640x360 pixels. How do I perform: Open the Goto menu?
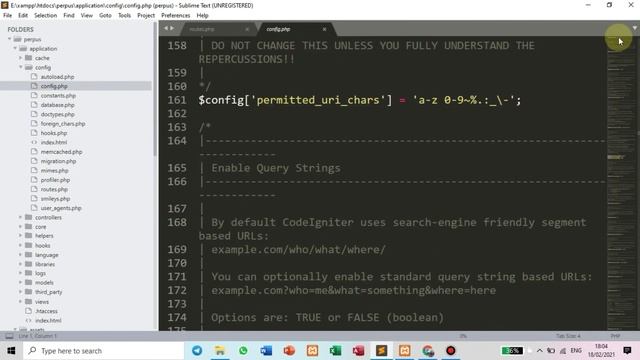point(105,15)
